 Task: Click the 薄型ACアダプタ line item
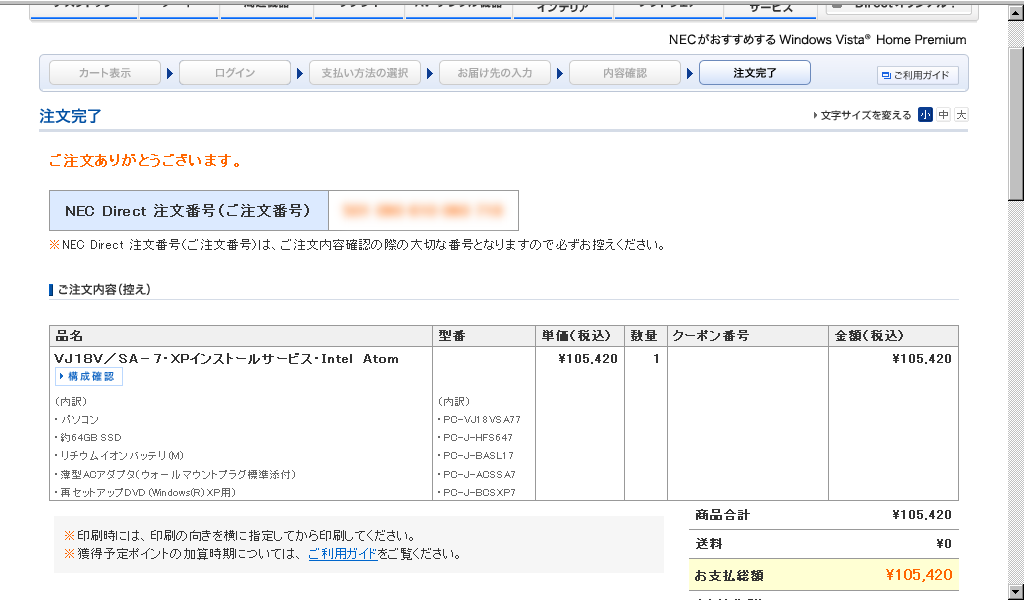point(175,474)
